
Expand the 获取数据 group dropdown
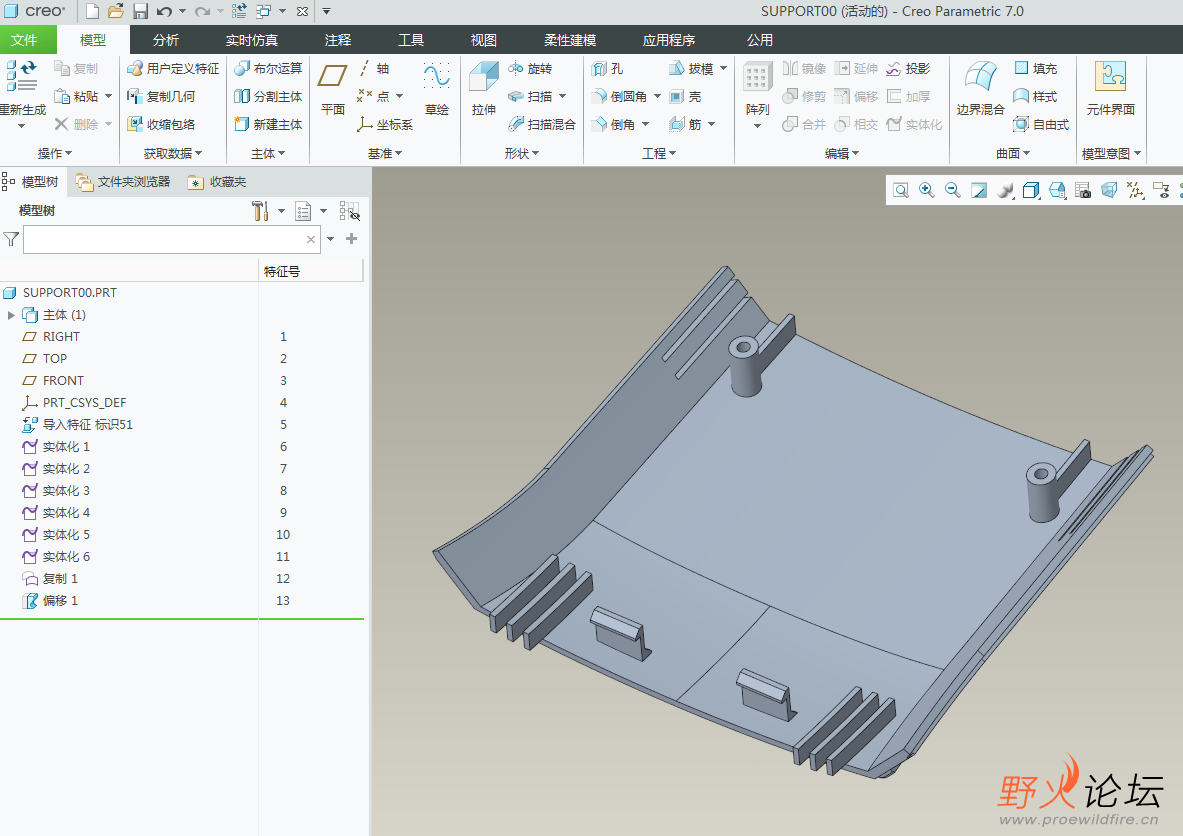(173, 154)
